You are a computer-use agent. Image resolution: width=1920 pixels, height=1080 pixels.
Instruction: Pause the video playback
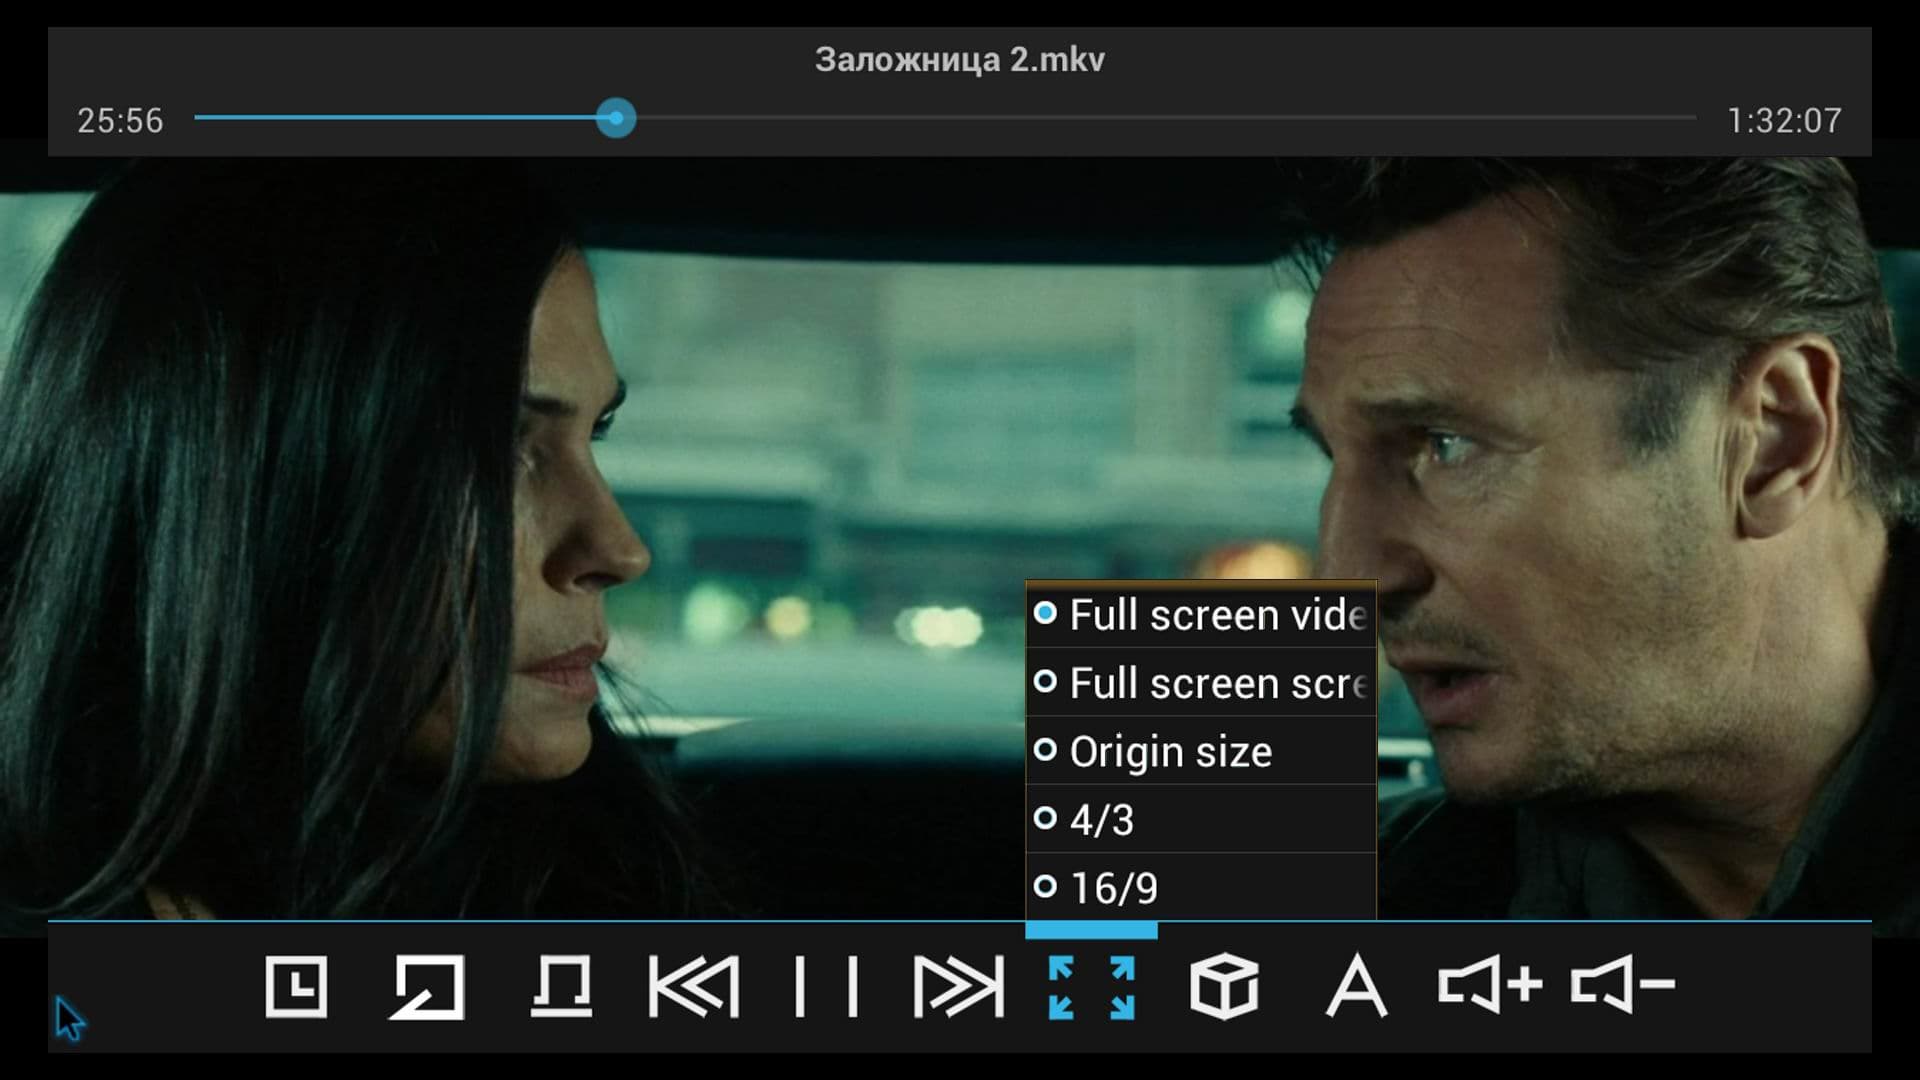point(826,987)
